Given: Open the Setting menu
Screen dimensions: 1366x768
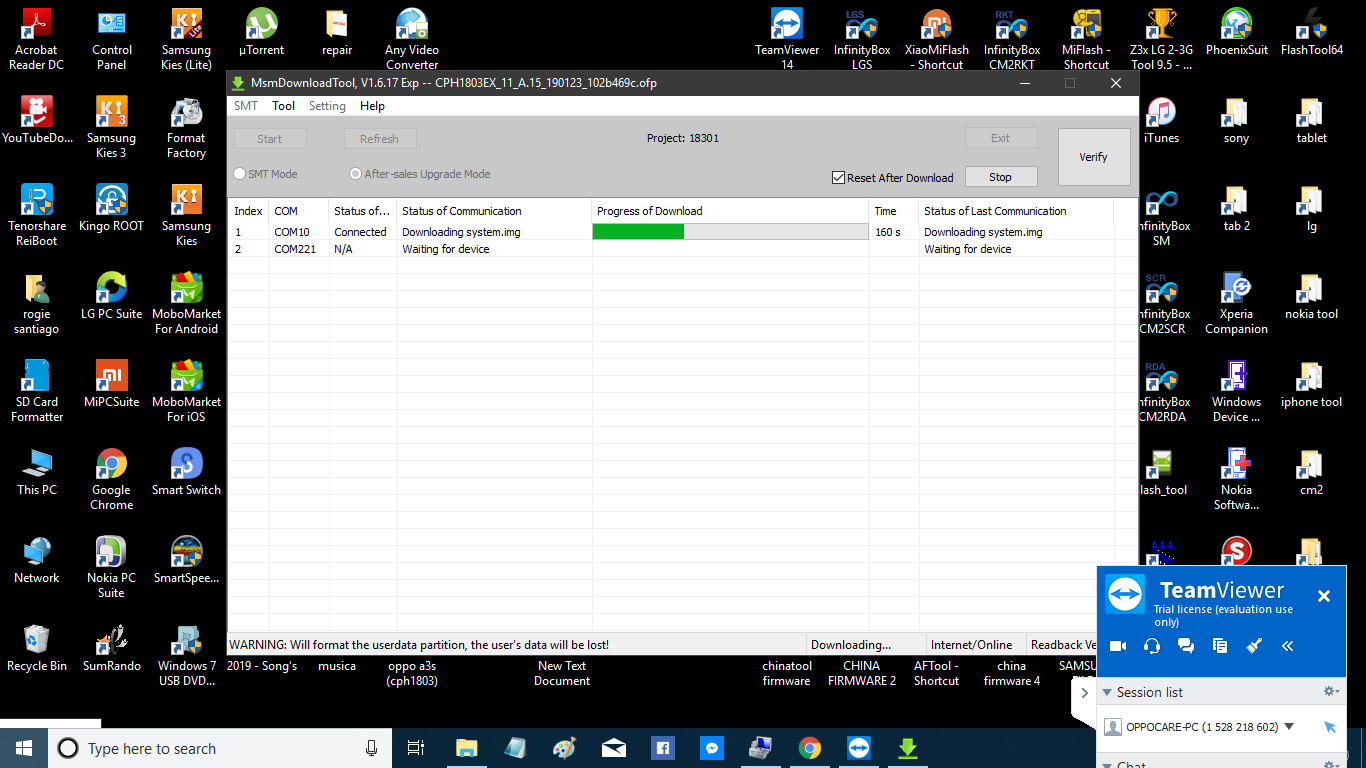Looking at the screenshot, I should (327, 106).
